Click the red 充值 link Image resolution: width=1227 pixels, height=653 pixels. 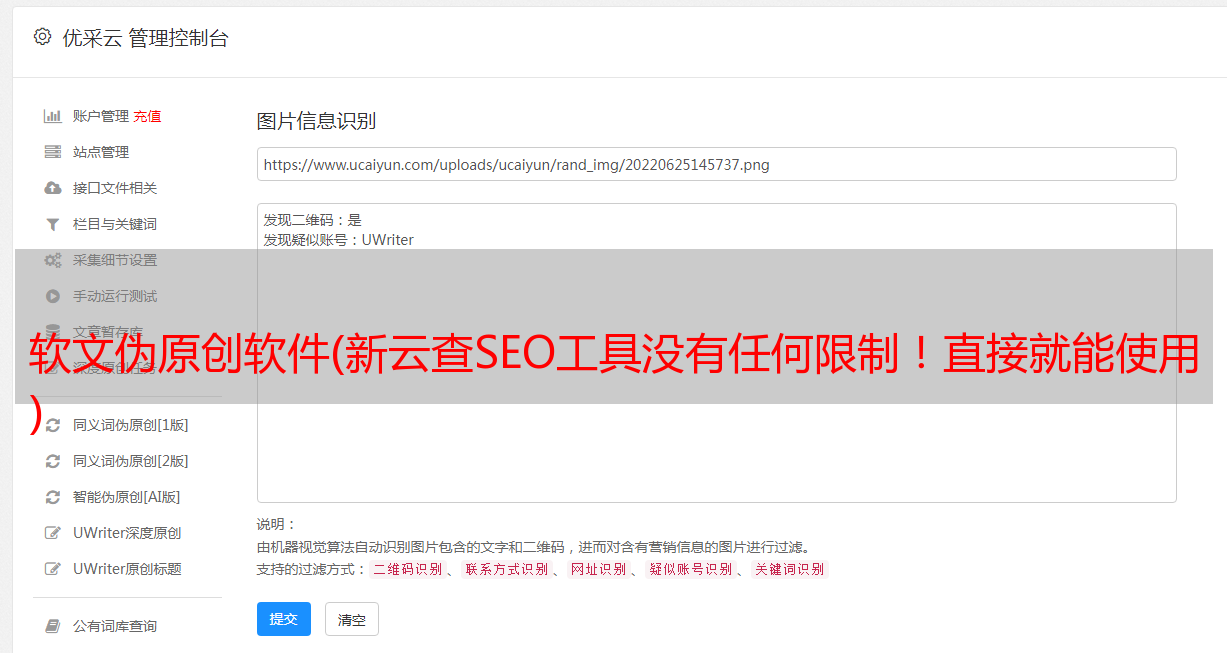coord(147,116)
